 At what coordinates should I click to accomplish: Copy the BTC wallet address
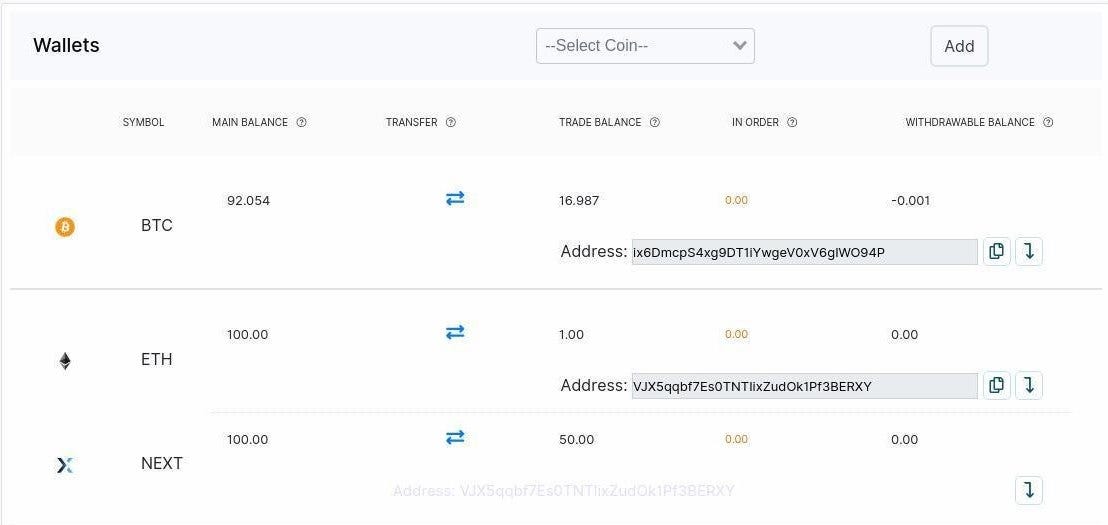click(x=996, y=251)
